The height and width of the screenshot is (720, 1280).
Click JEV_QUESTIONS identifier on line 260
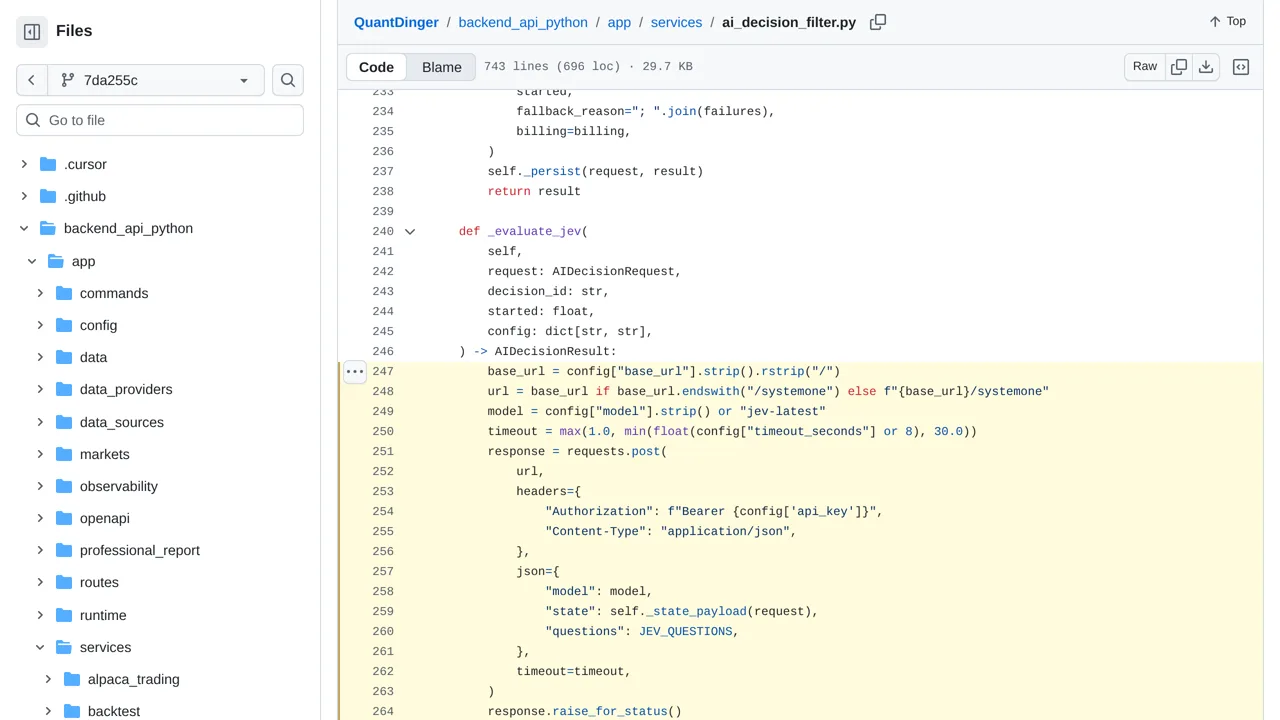(686, 631)
